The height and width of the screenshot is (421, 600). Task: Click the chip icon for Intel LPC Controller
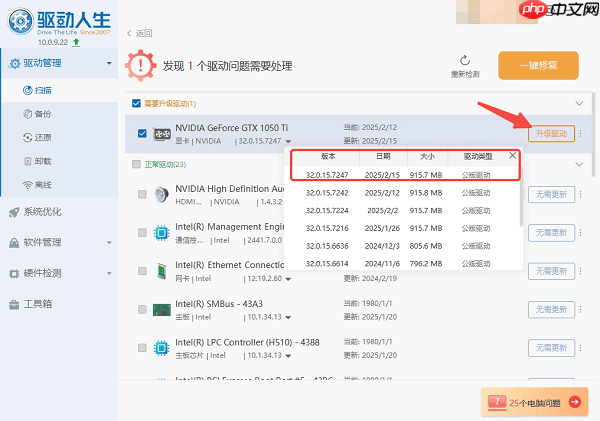pos(161,348)
